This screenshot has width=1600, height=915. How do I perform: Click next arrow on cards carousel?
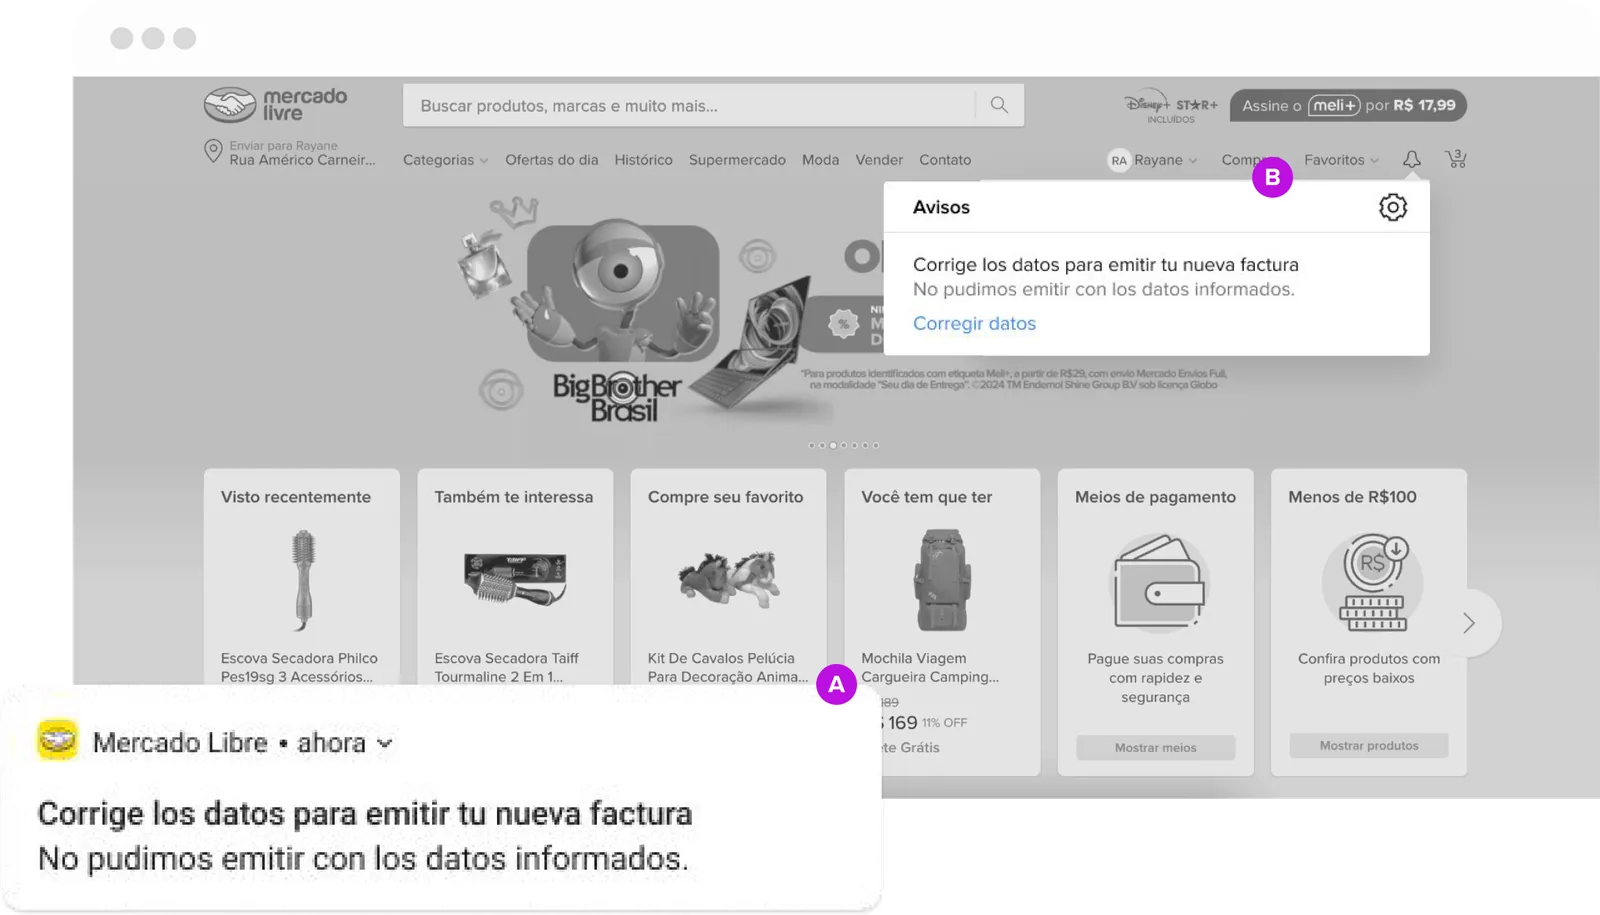click(1468, 623)
